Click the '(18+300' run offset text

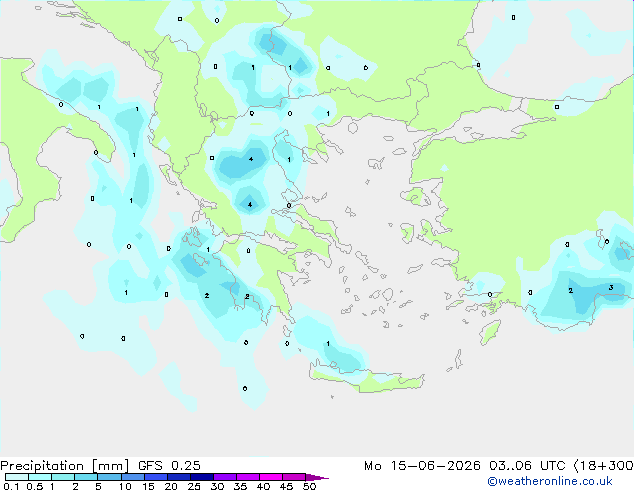click(x=604, y=466)
